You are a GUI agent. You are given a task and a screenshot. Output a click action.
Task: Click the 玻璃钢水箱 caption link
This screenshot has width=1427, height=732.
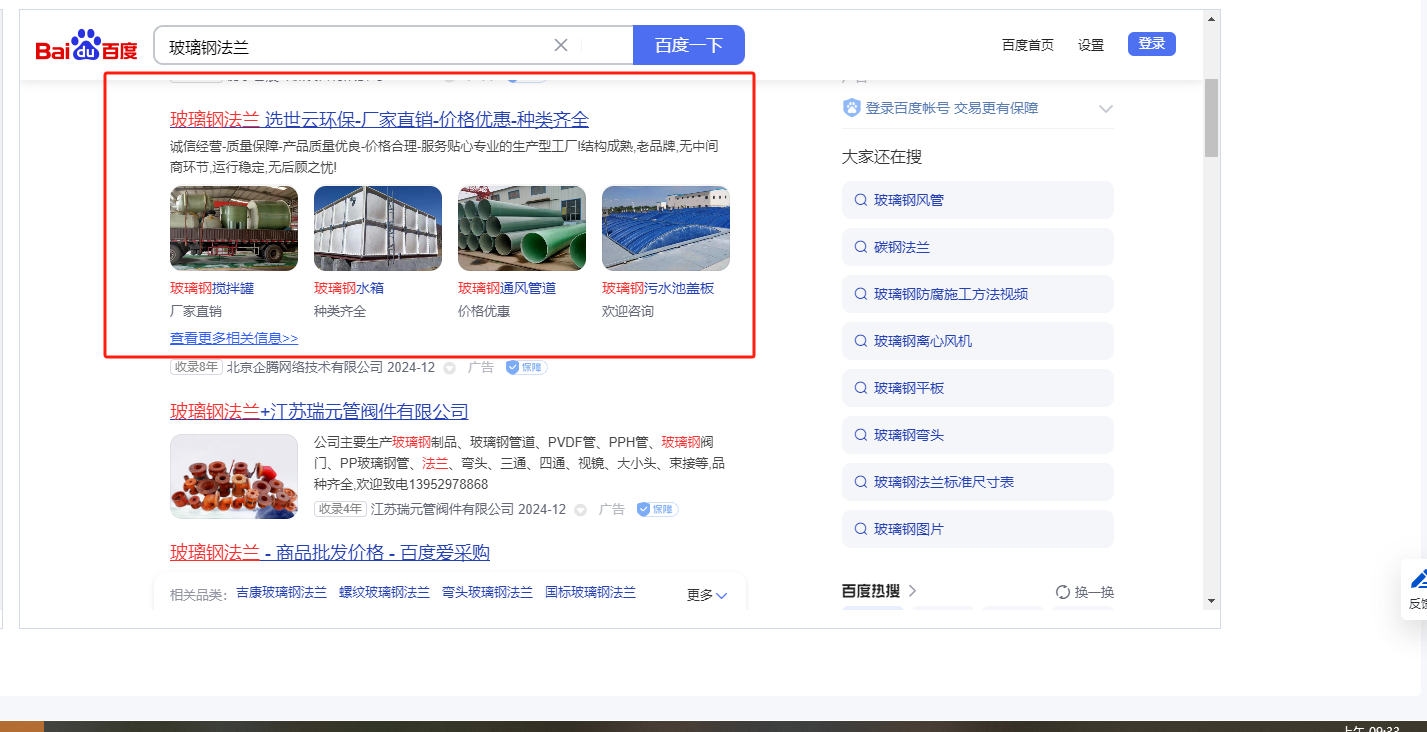pos(349,288)
